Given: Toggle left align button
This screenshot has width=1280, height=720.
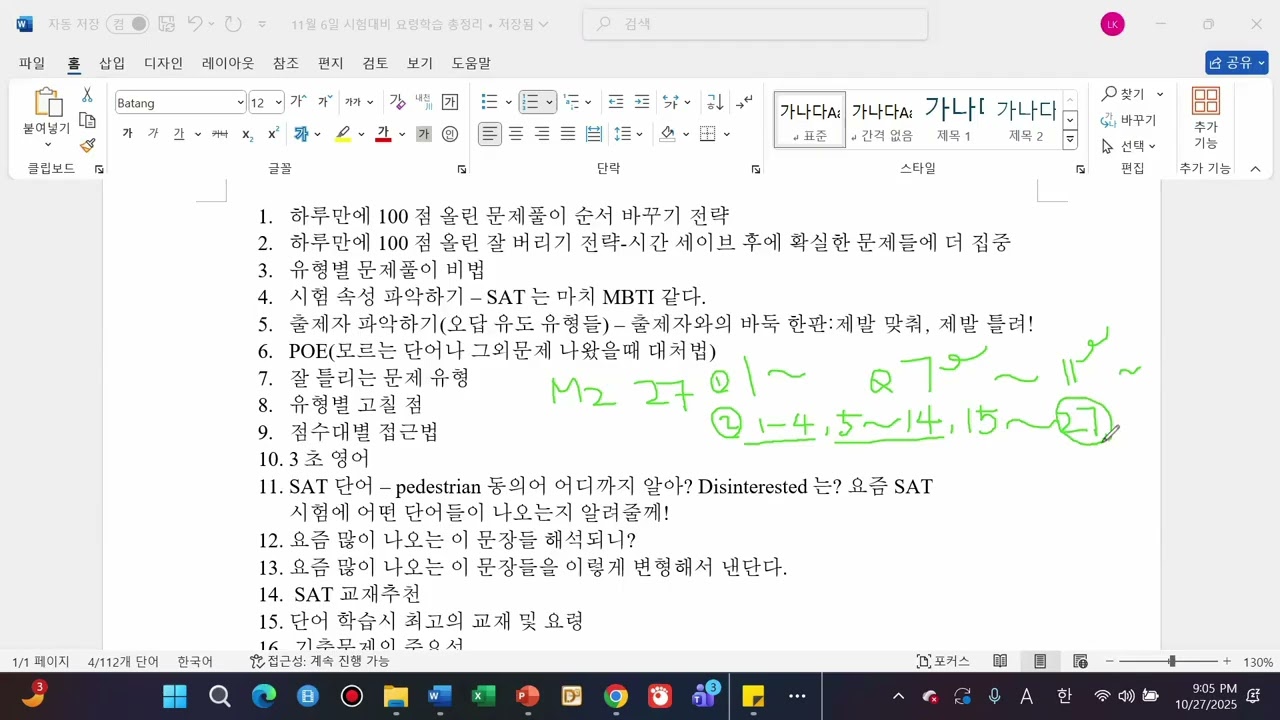Looking at the screenshot, I should pos(490,134).
